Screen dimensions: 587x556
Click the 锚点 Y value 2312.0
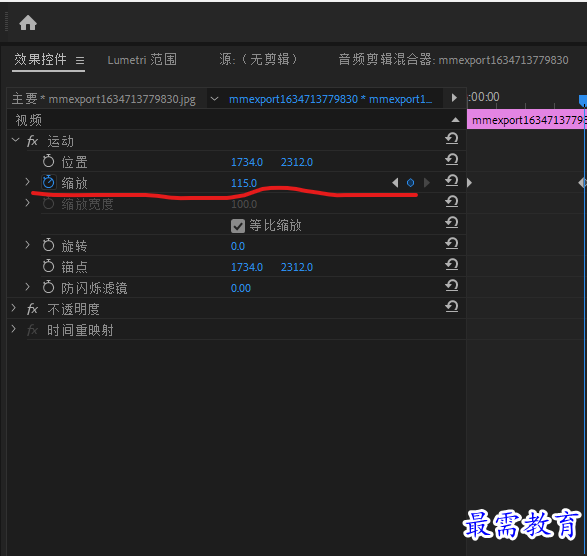296,267
